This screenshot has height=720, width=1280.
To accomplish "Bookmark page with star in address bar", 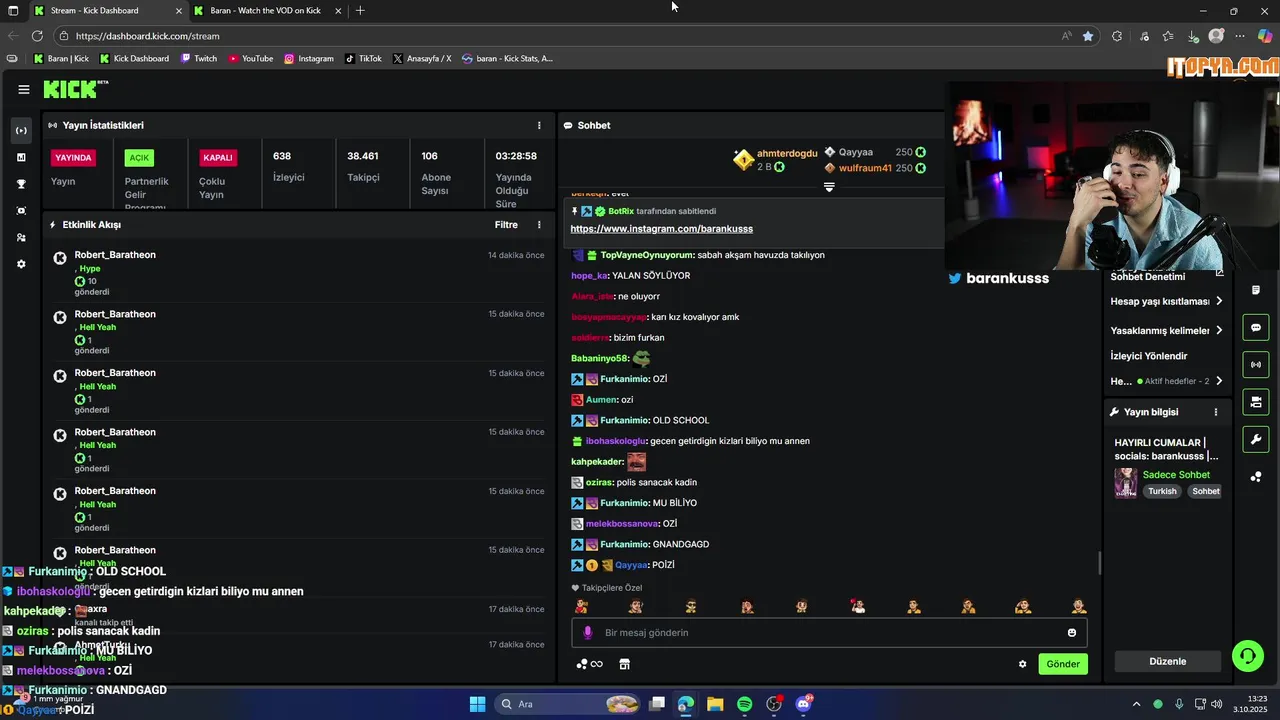I will tap(1088, 36).
